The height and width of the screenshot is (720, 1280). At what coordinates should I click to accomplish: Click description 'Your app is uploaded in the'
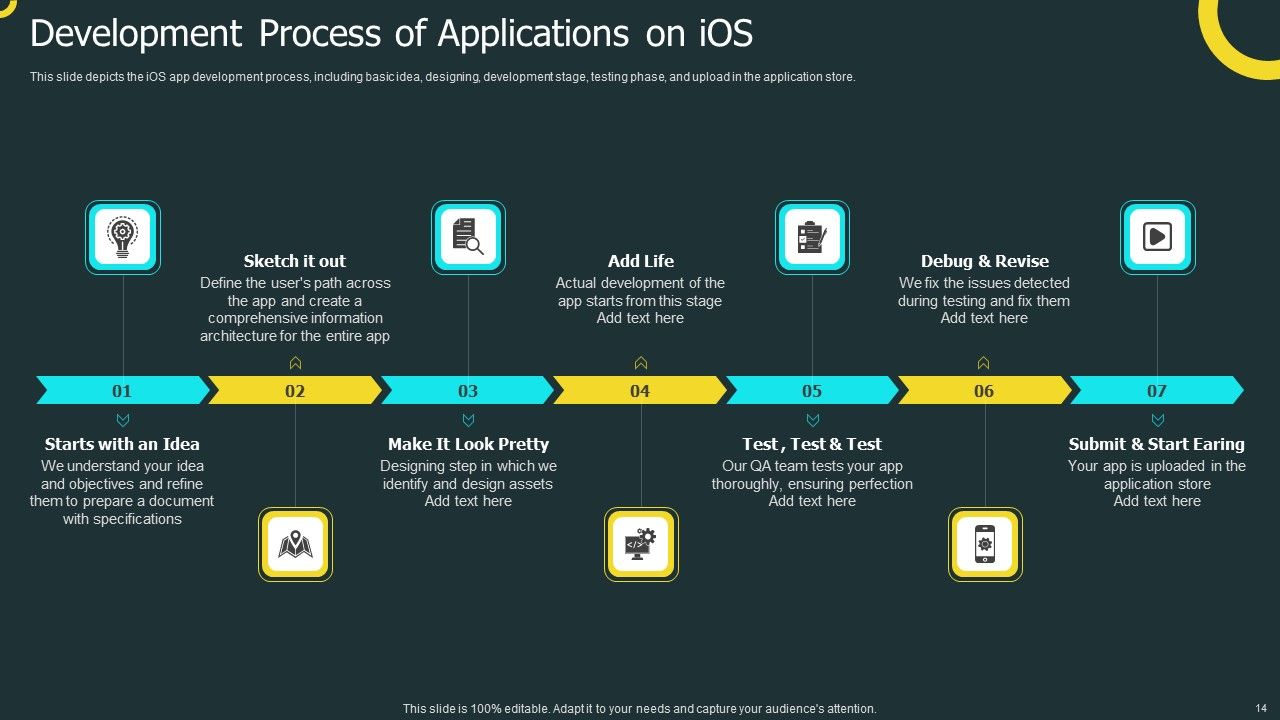coord(1157,484)
